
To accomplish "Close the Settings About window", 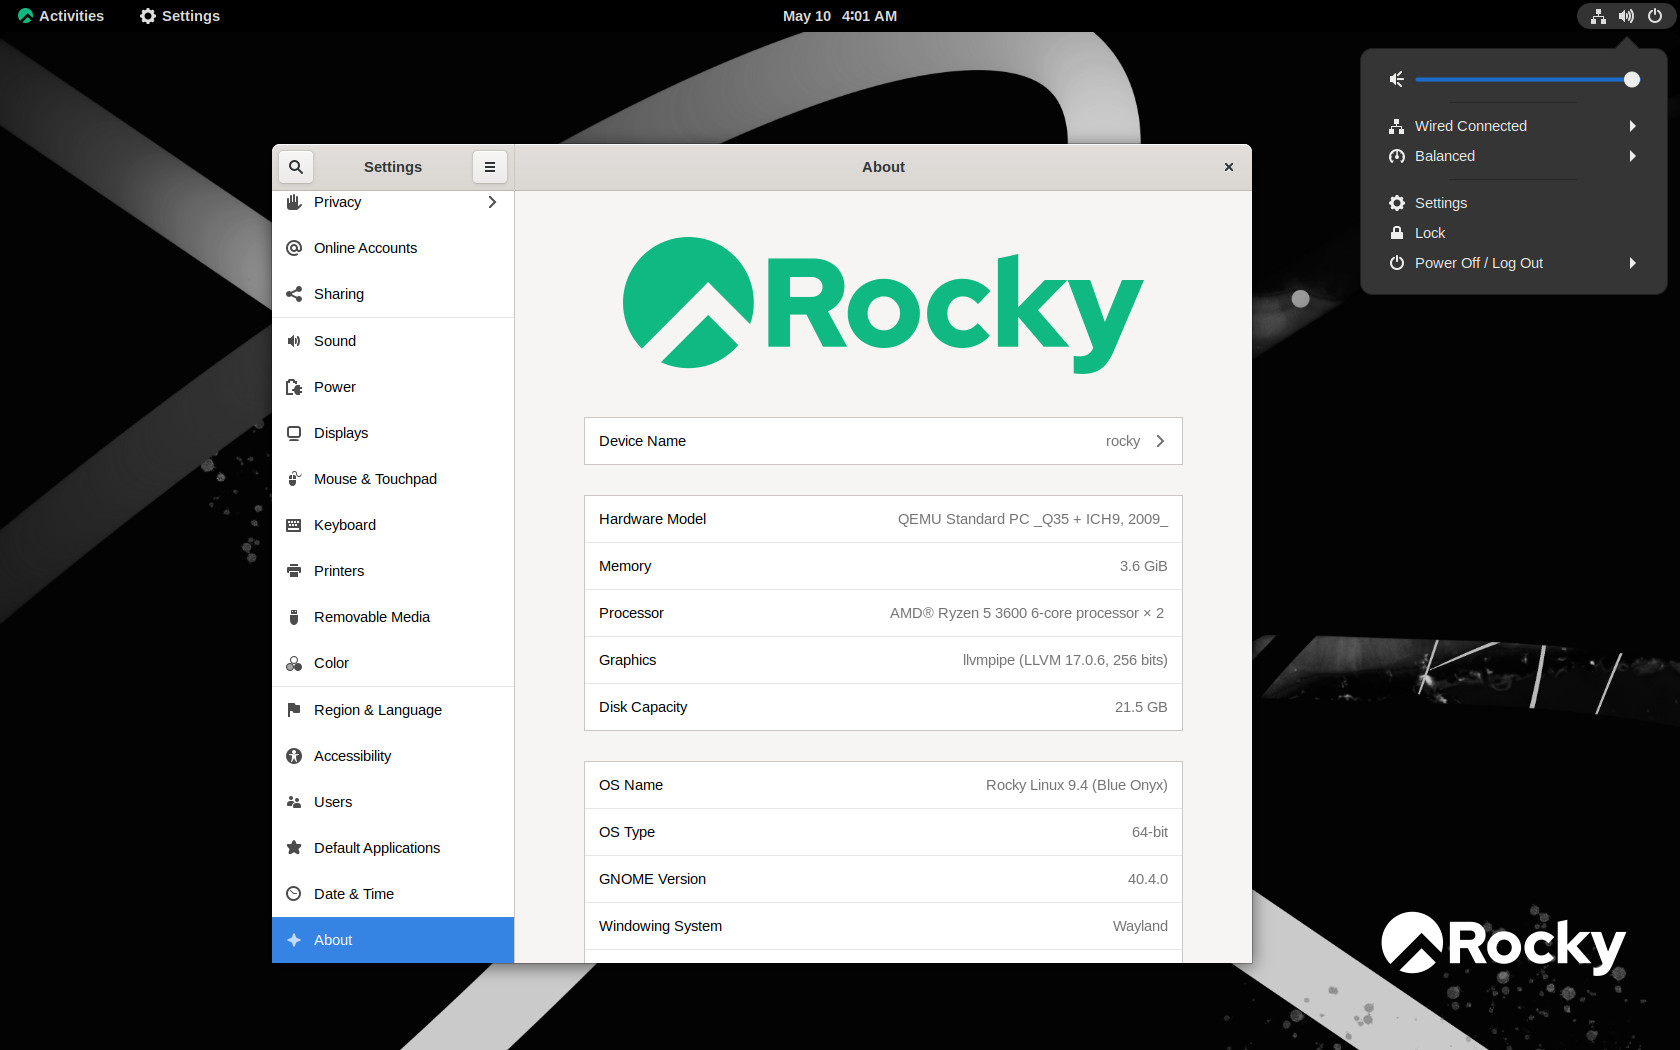I will [1229, 167].
